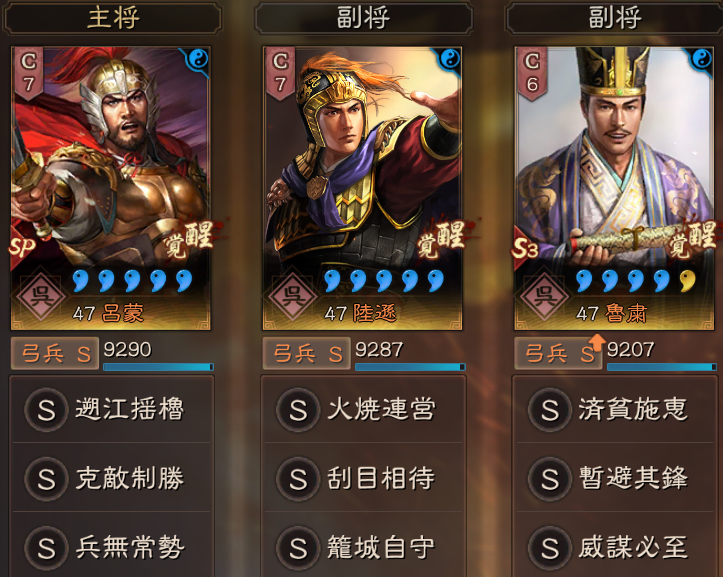
Task: Click the yin-yang icon on 魯粛 card
Action: tap(702, 59)
